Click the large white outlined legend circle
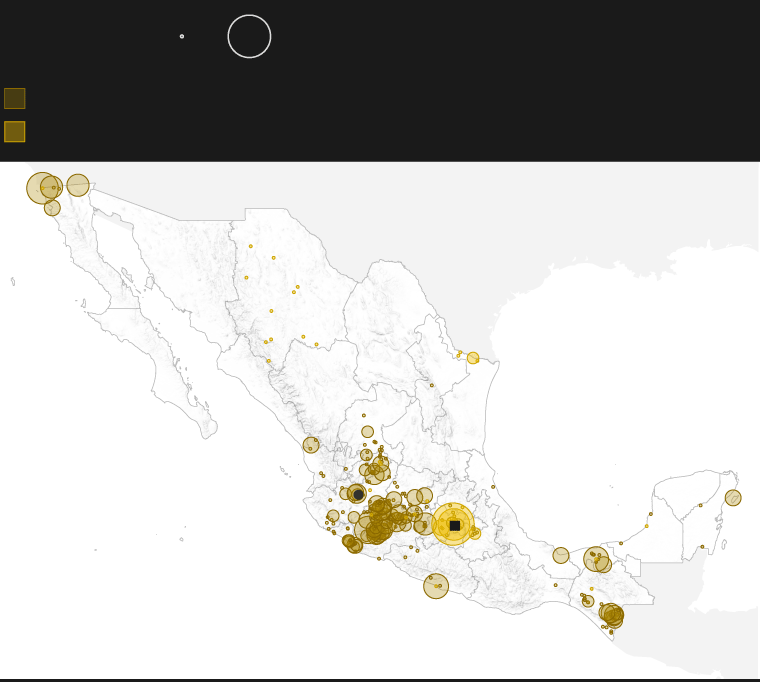760x682 pixels. (x=249, y=36)
